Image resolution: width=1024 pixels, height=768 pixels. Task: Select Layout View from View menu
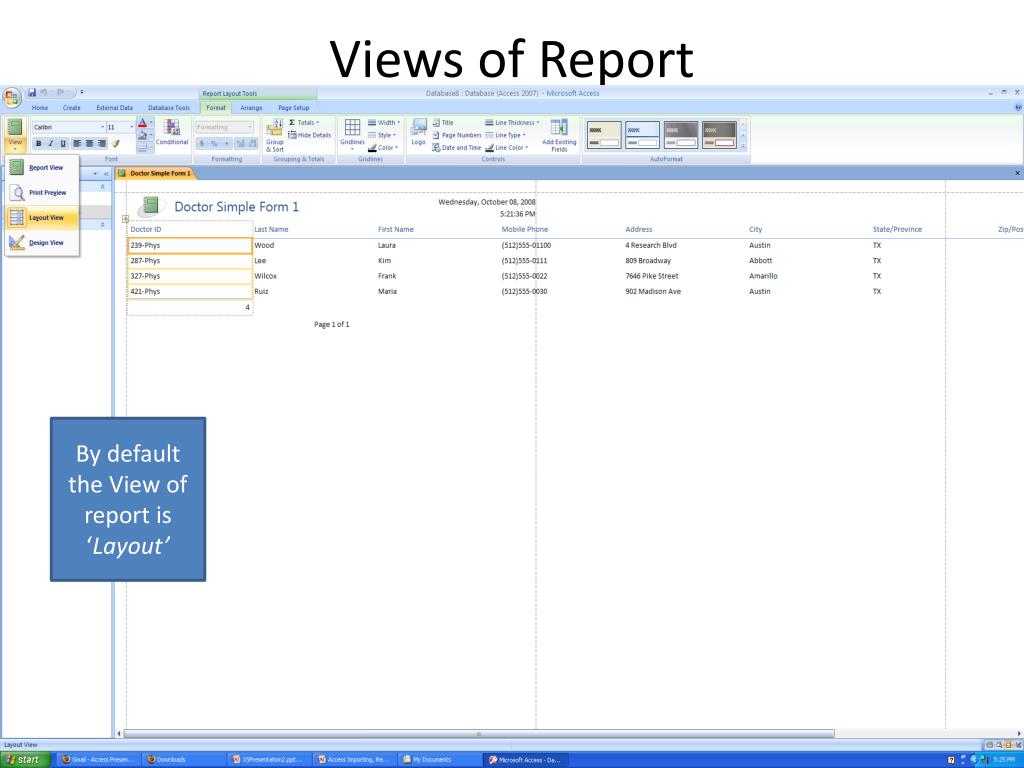tap(42, 217)
